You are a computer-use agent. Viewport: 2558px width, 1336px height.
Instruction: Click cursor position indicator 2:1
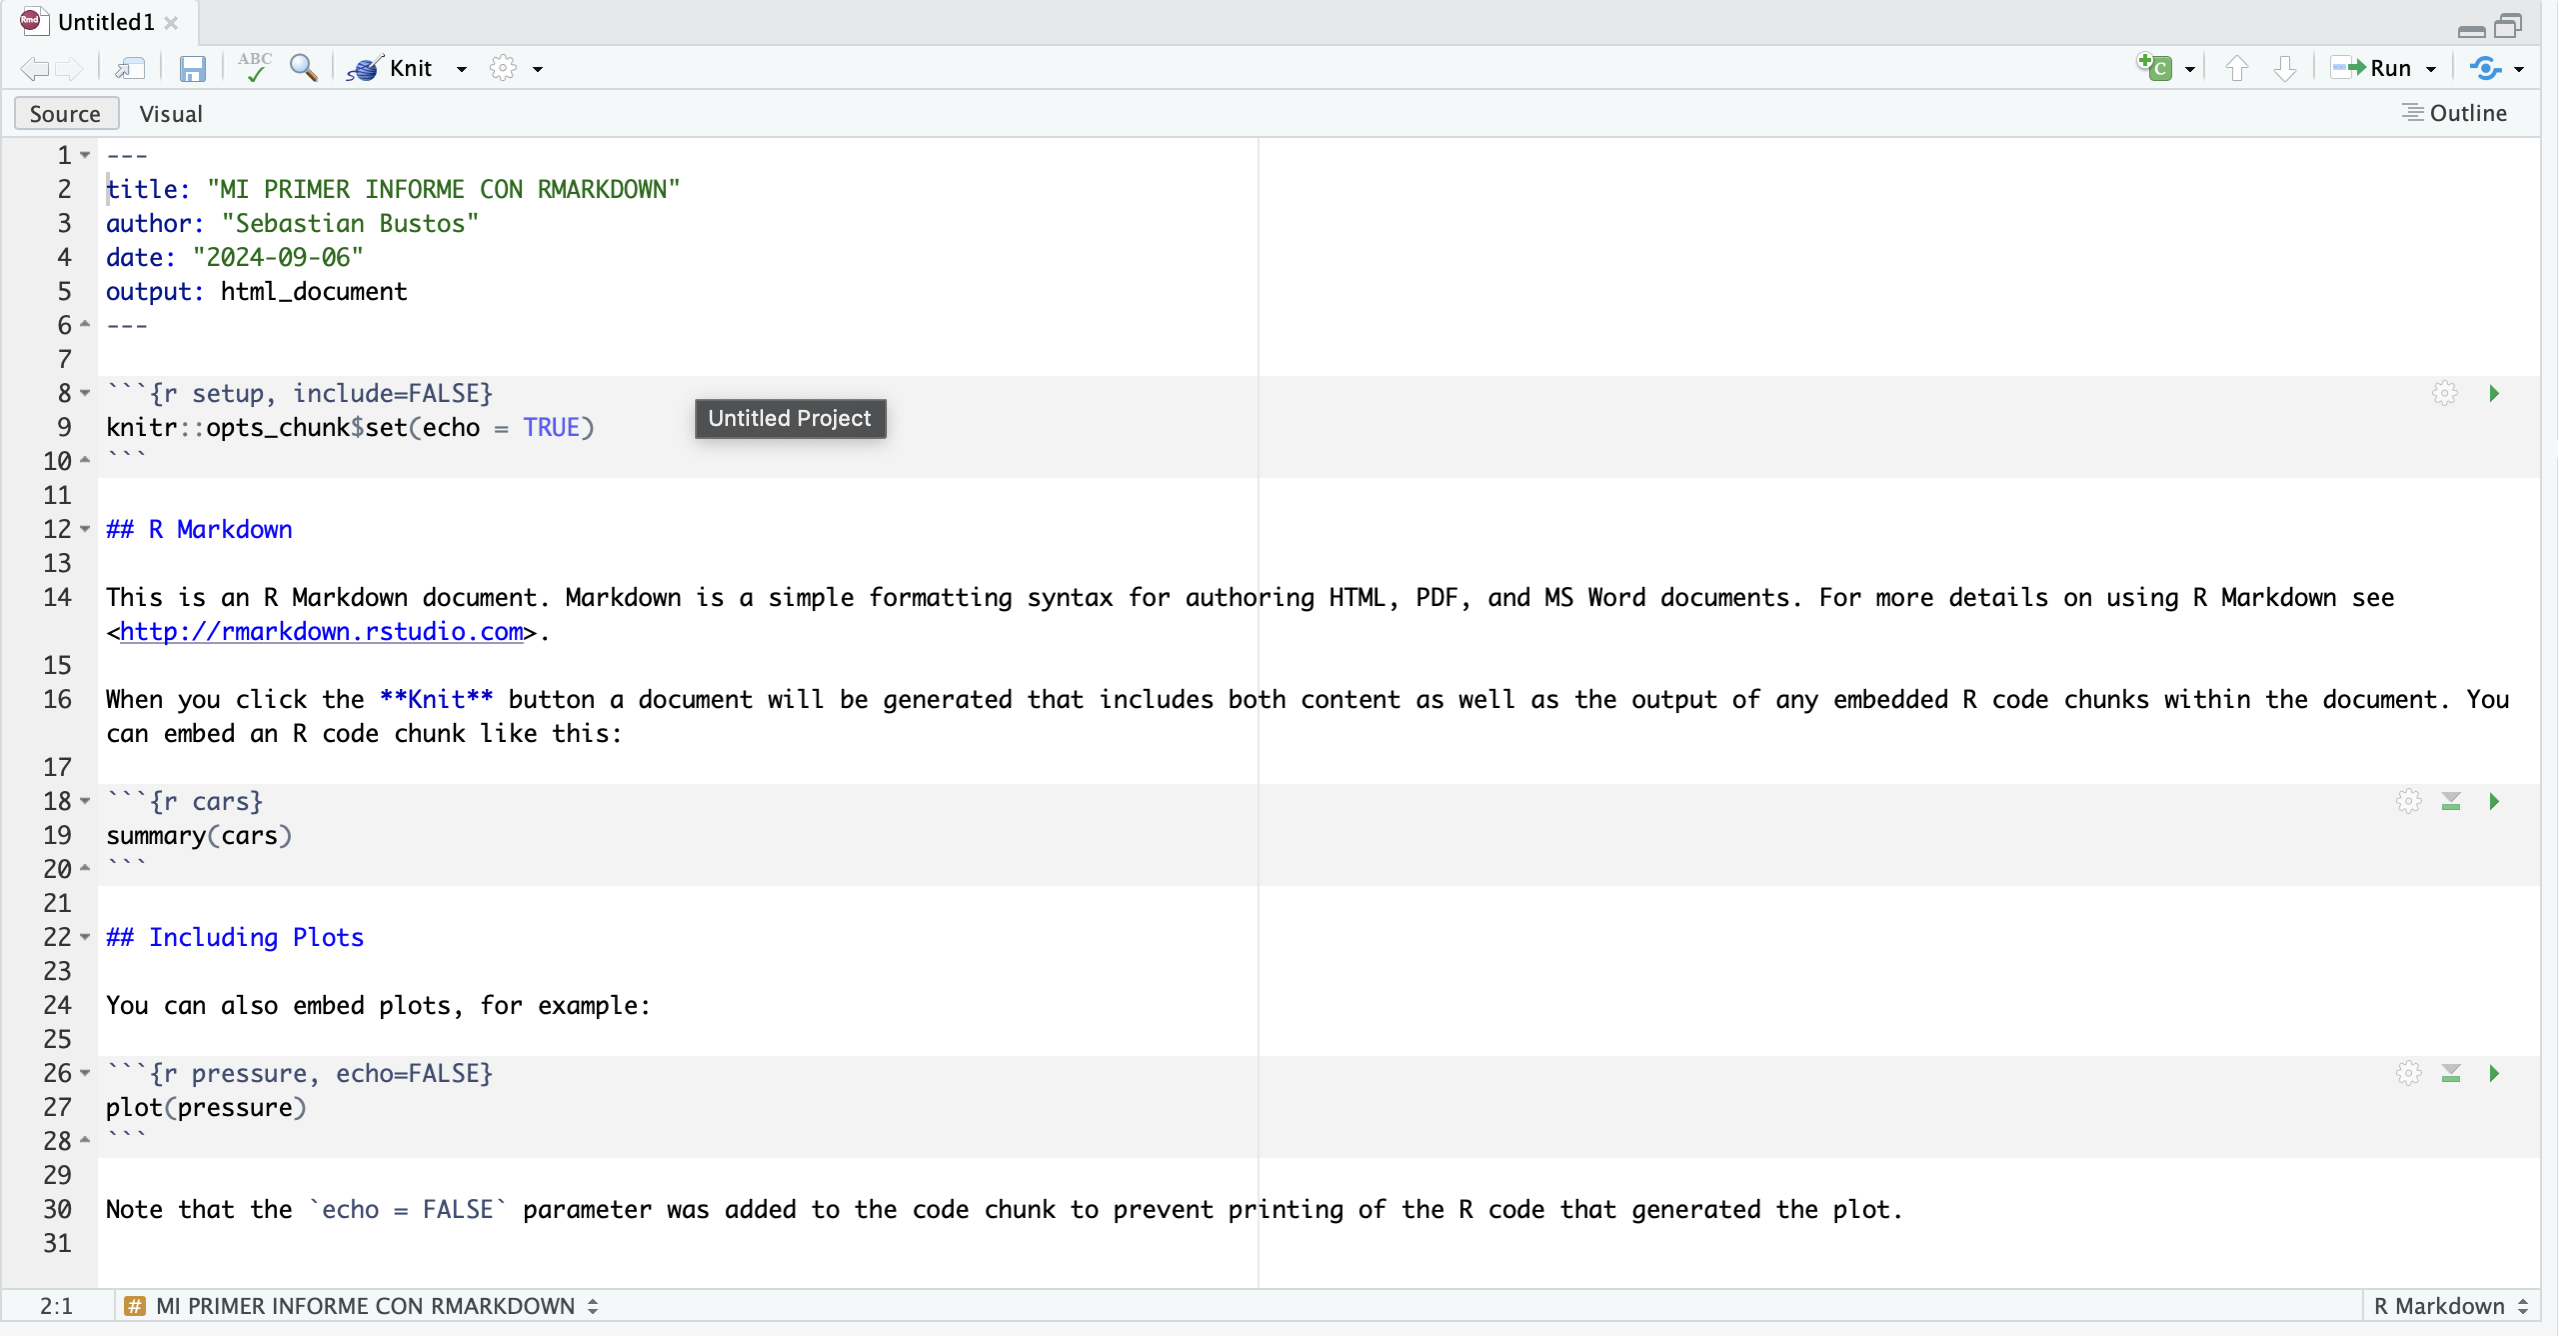(x=56, y=1306)
